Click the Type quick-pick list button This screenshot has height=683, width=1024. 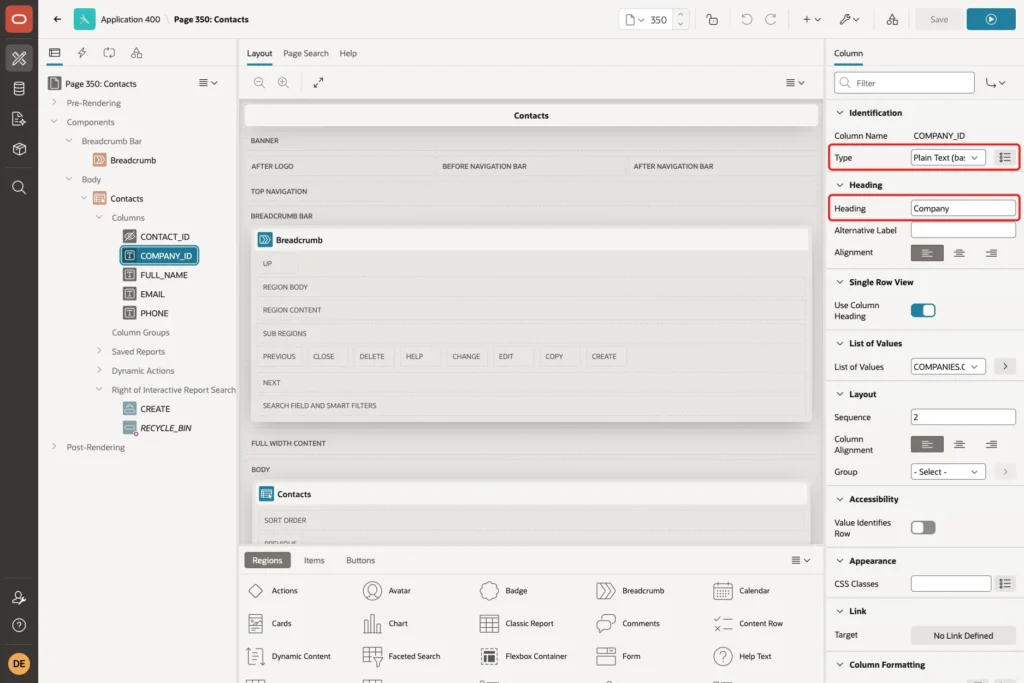pyautogui.click(x=1004, y=157)
